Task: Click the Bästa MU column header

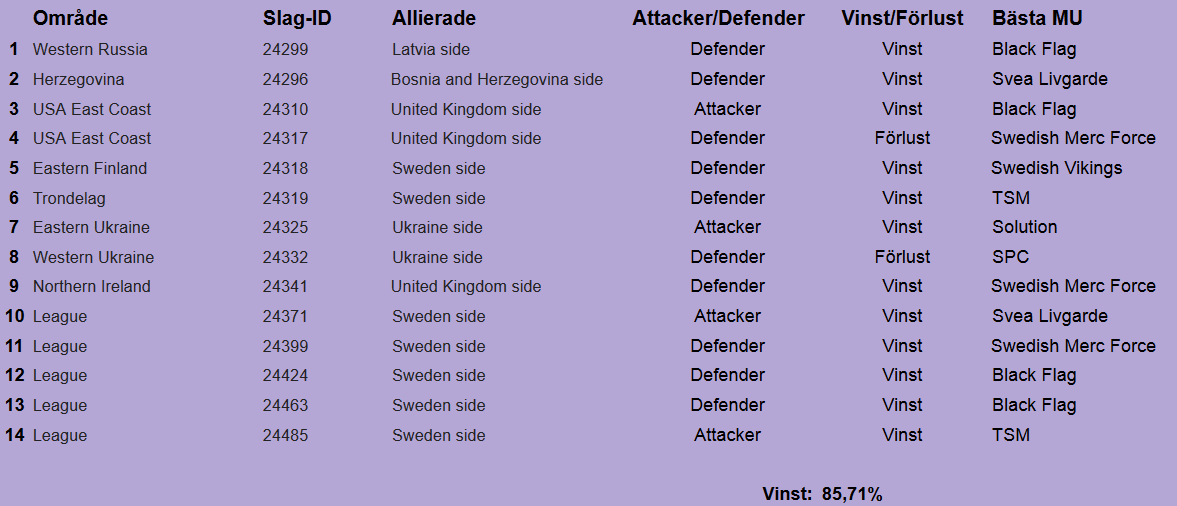Action: pos(1037,18)
